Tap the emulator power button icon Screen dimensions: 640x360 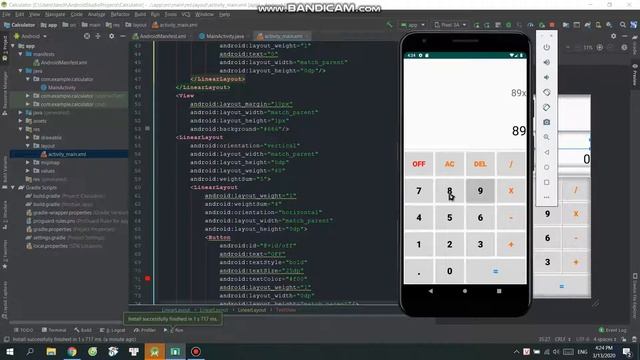547,47
